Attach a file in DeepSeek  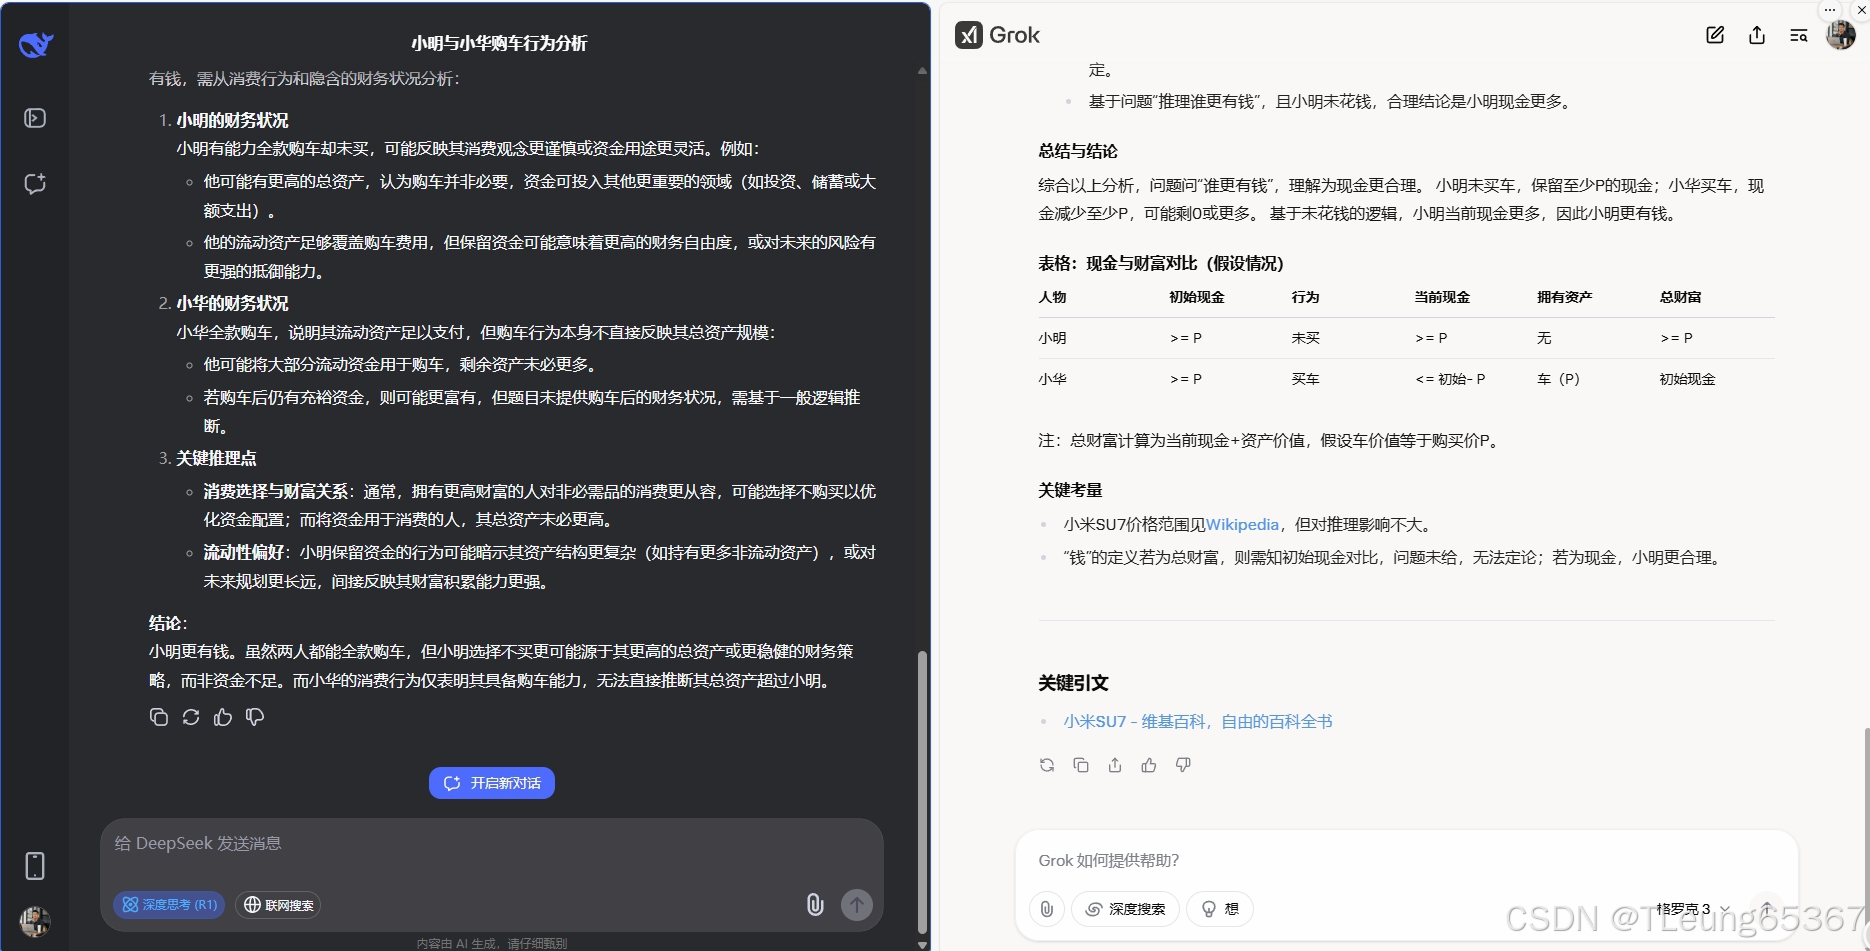[x=815, y=905]
